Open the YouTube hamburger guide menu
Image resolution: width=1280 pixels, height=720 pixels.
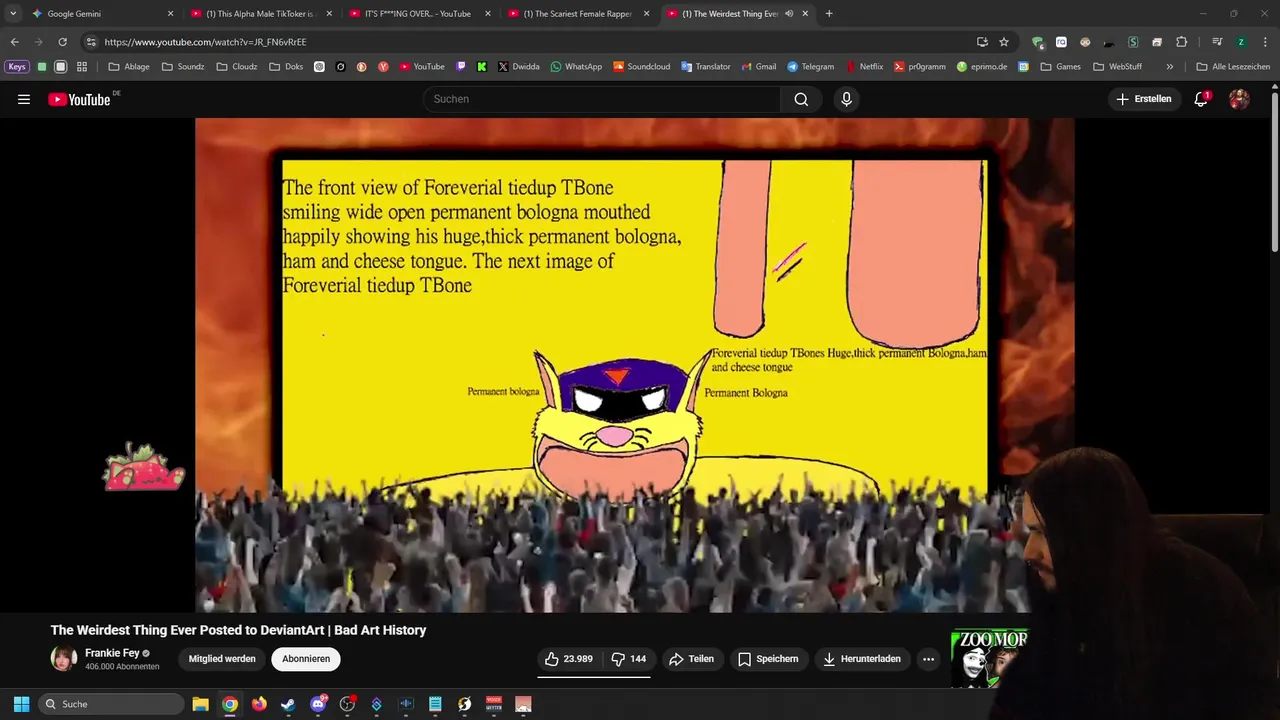point(24,99)
